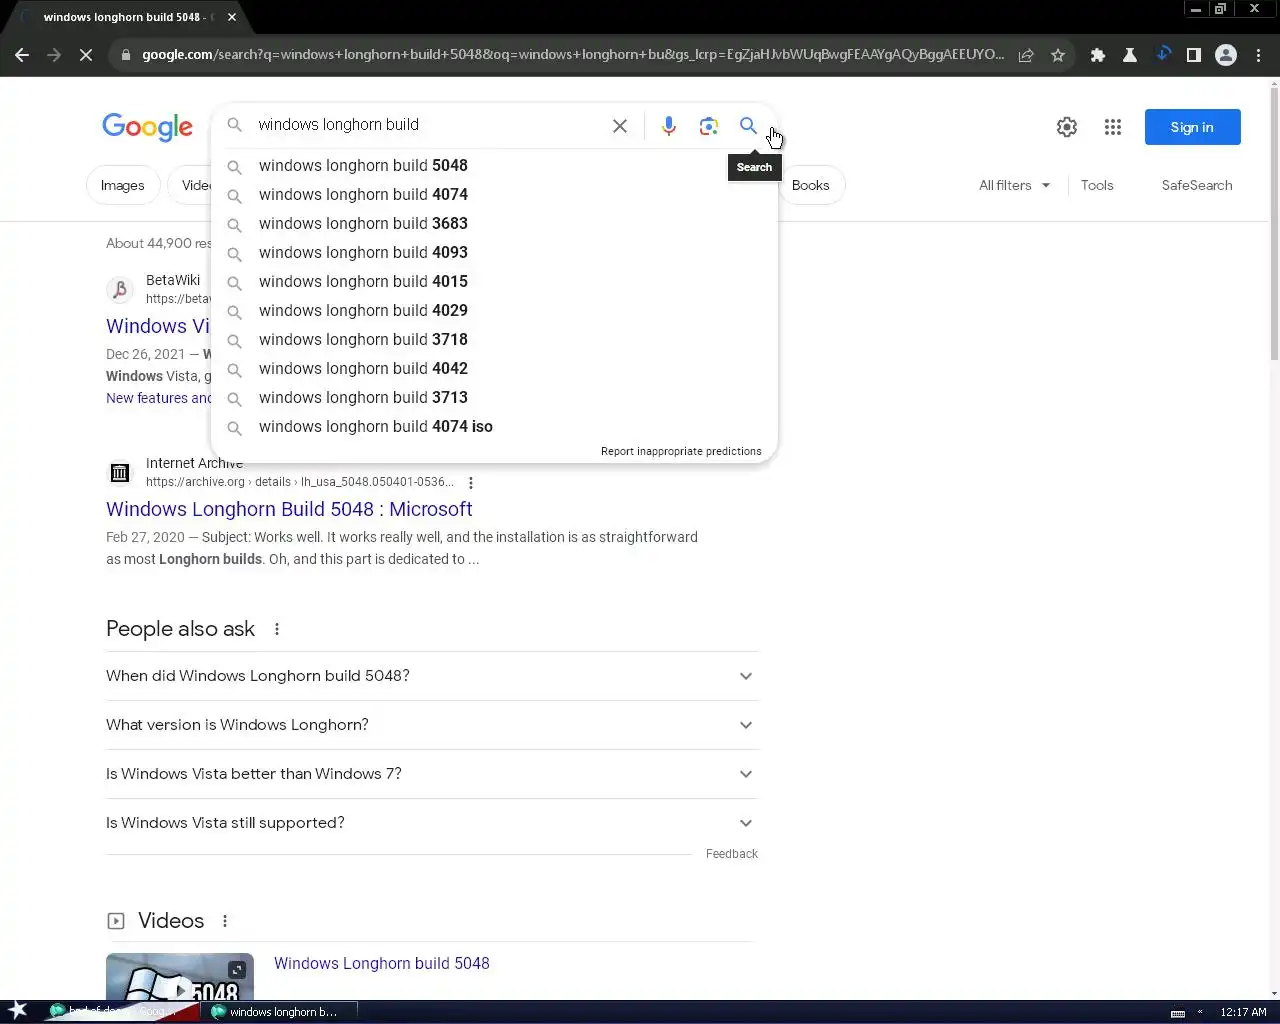This screenshot has width=1280, height=1024.
Task: Open the Extensions puzzle icon
Action: click(1098, 55)
